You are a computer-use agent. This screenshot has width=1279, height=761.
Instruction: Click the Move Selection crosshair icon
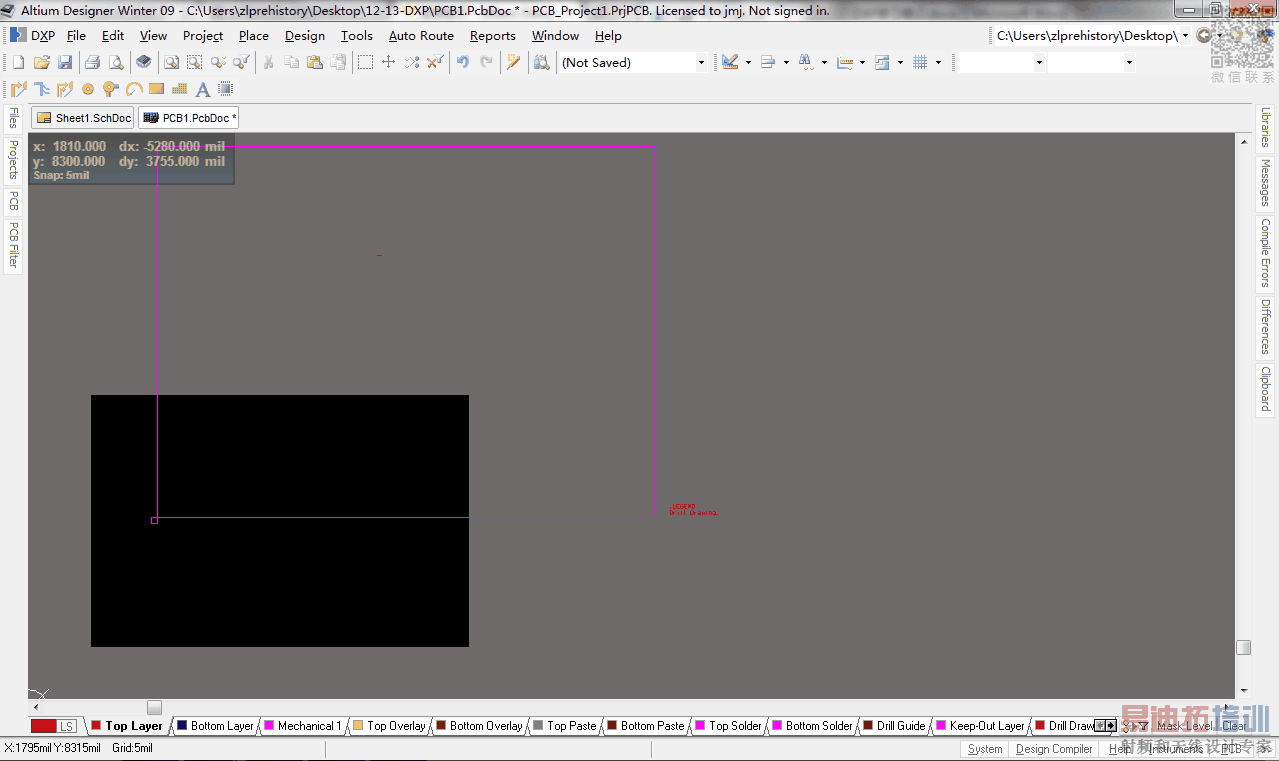click(x=389, y=62)
